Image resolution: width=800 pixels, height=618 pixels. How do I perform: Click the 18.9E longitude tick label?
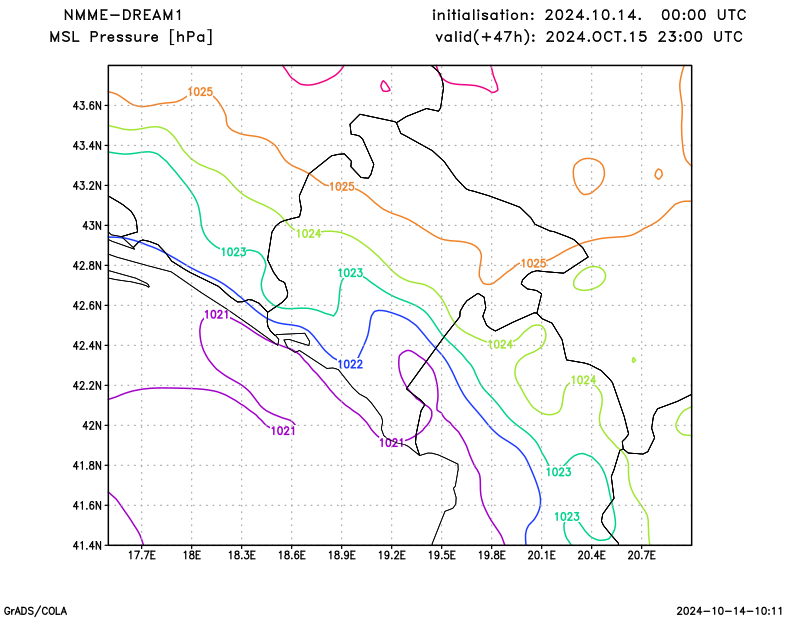tap(342, 556)
